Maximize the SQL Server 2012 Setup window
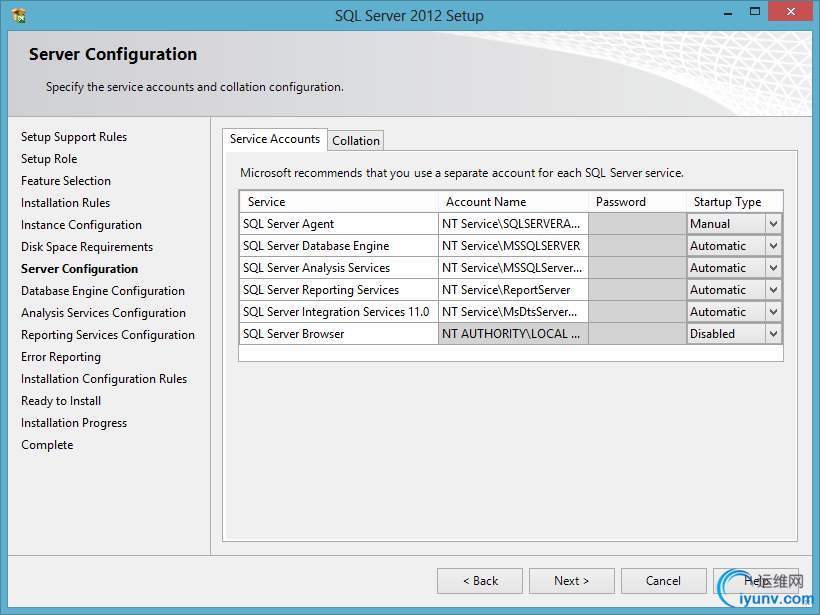820x615 pixels. click(x=755, y=12)
